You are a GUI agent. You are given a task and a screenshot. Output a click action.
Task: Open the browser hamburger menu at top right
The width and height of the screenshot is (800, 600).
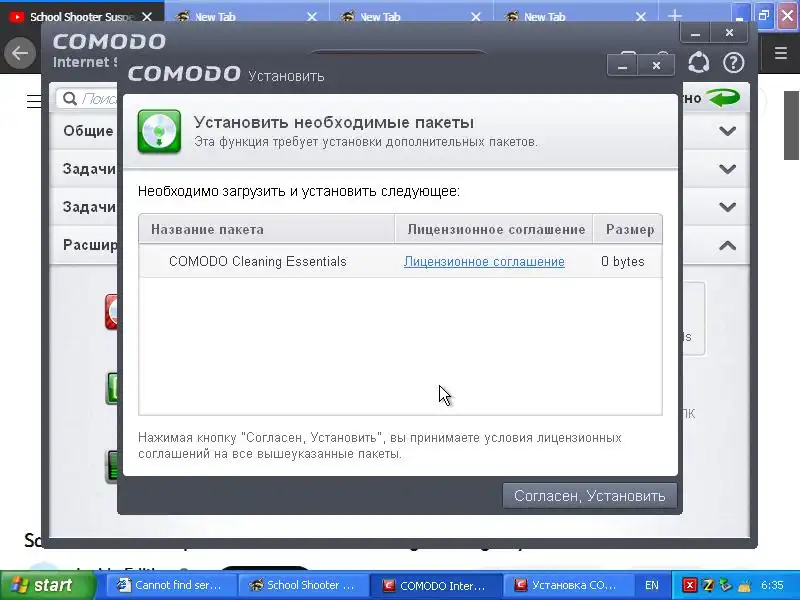[781, 53]
